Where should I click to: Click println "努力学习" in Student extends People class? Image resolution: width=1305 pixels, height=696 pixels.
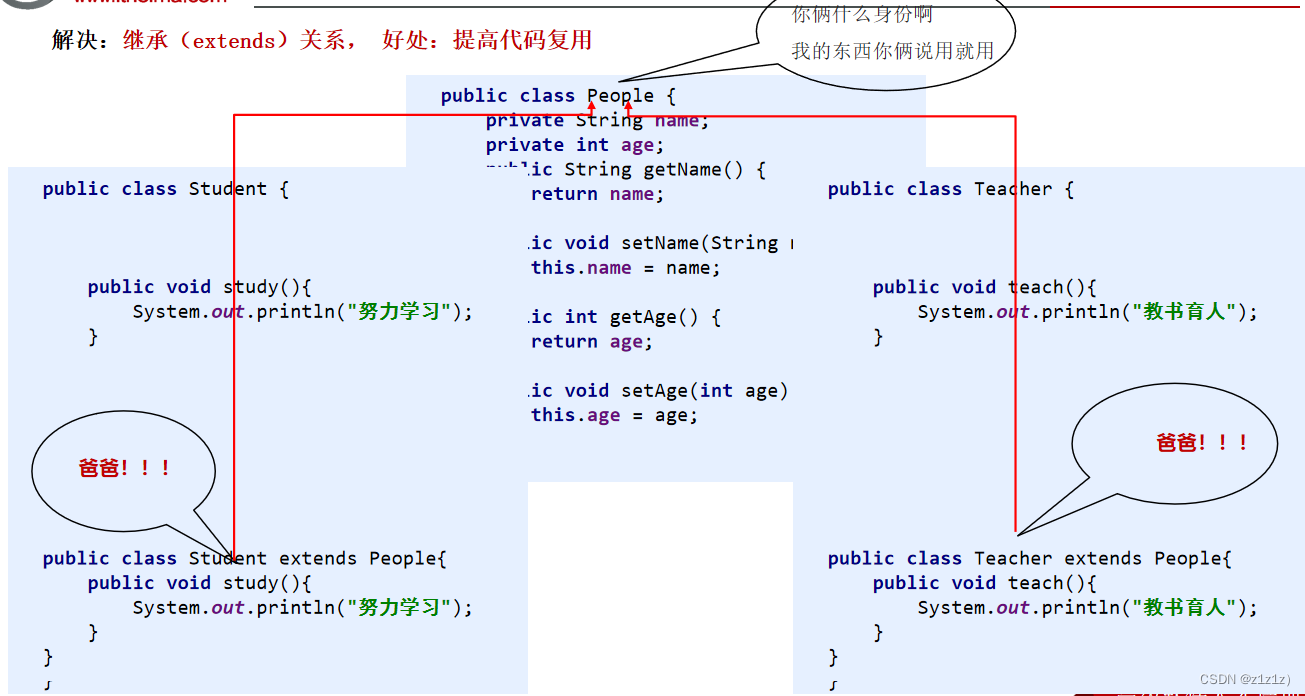pyautogui.click(x=303, y=608)
